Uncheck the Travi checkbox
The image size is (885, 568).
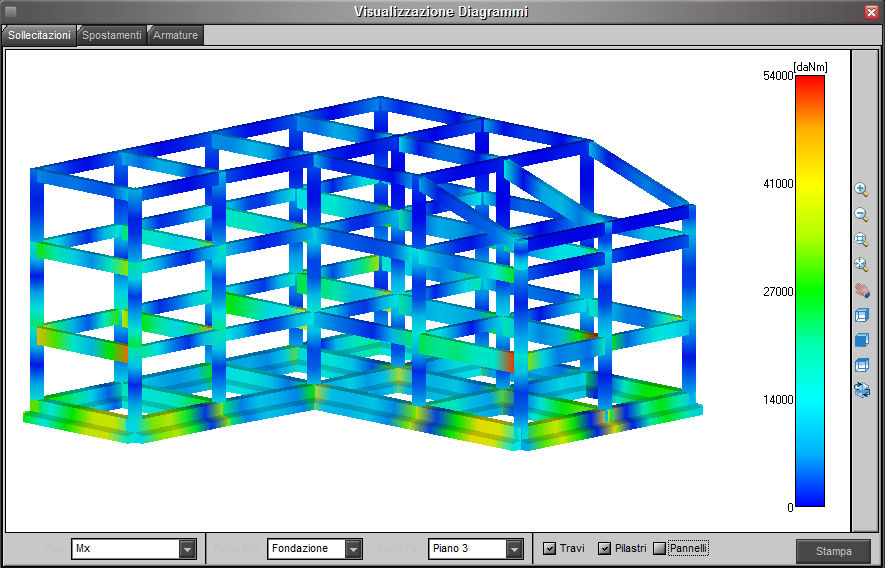[549, 549]
